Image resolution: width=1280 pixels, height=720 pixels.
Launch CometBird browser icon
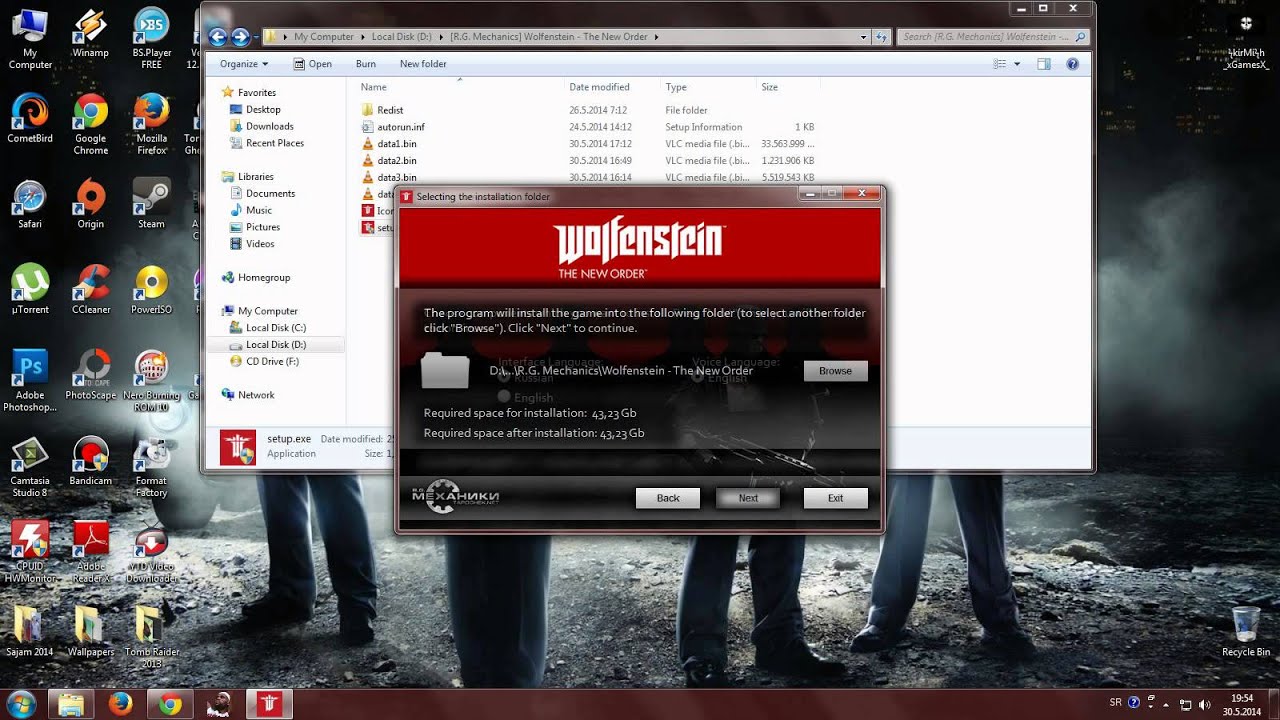[30, 118]
